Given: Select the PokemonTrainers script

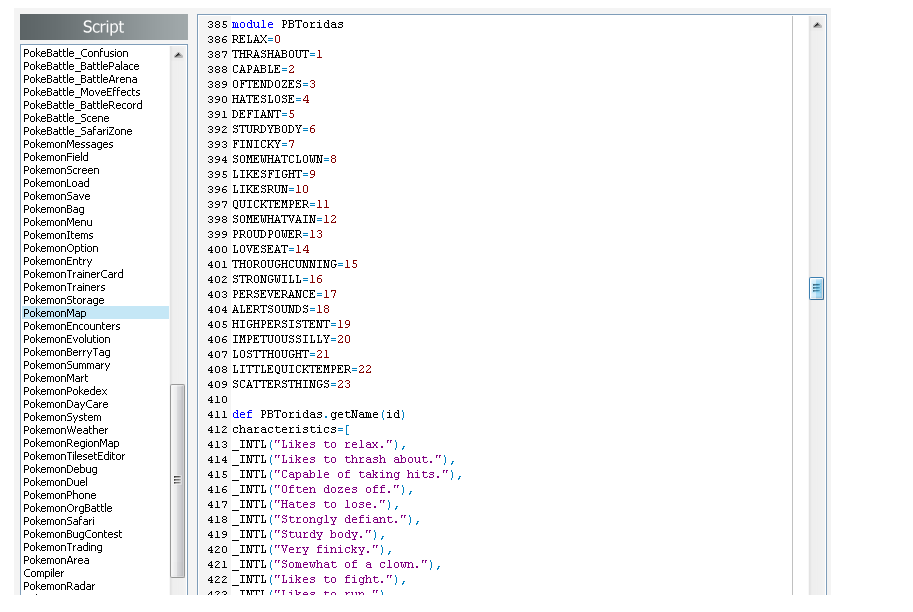Looking at the screenshot, I should point(64,287).
